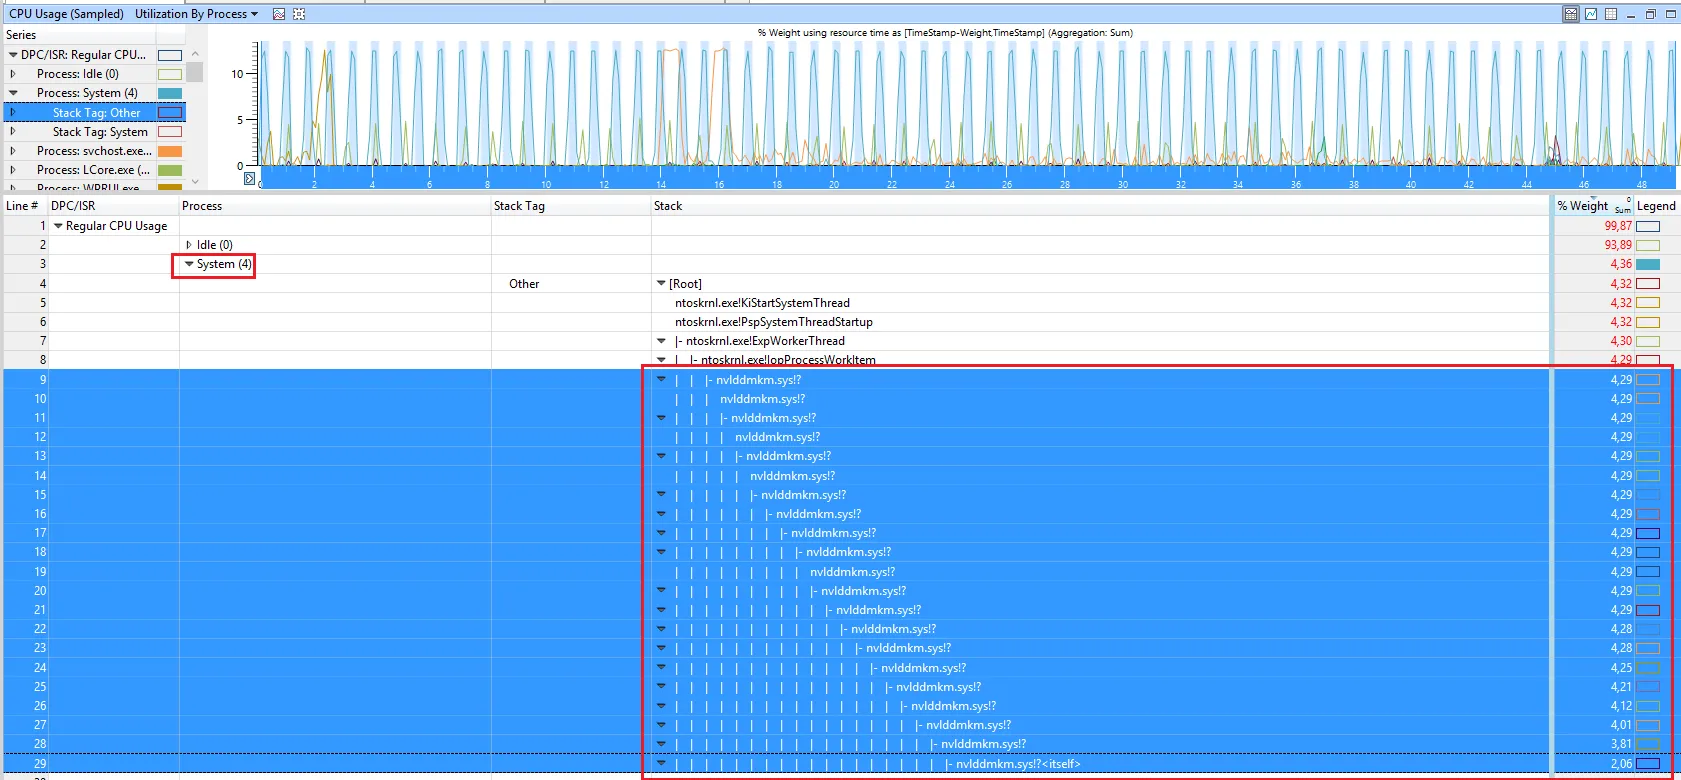
Task: Restore down the CPU Usage panel
Action: pyautogui.click(x=1651, y=14)
